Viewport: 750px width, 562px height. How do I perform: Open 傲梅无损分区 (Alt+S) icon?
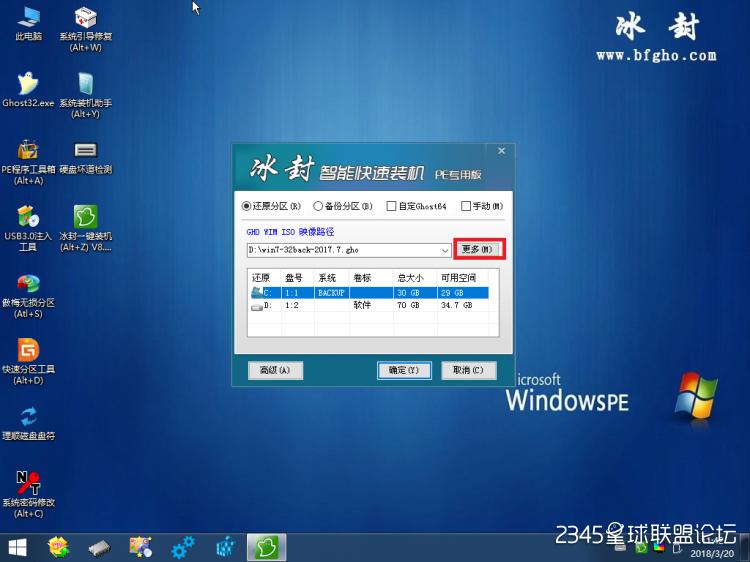tap(28, 296)
